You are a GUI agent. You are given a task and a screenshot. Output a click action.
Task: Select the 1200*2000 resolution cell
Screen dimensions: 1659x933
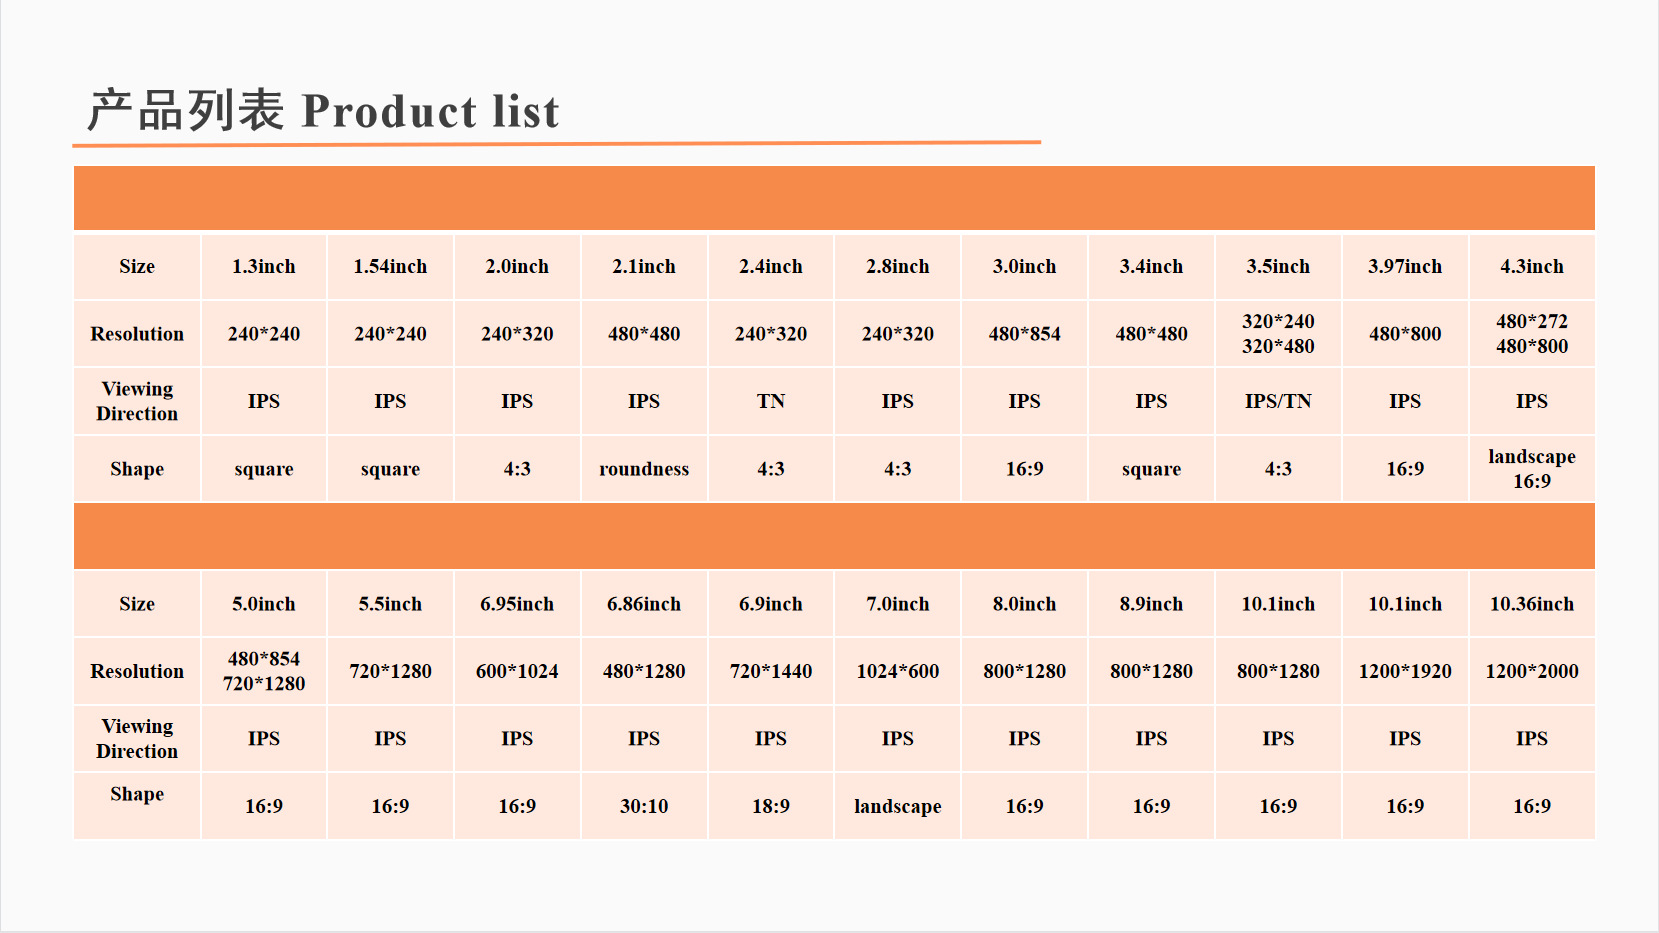1532,671
